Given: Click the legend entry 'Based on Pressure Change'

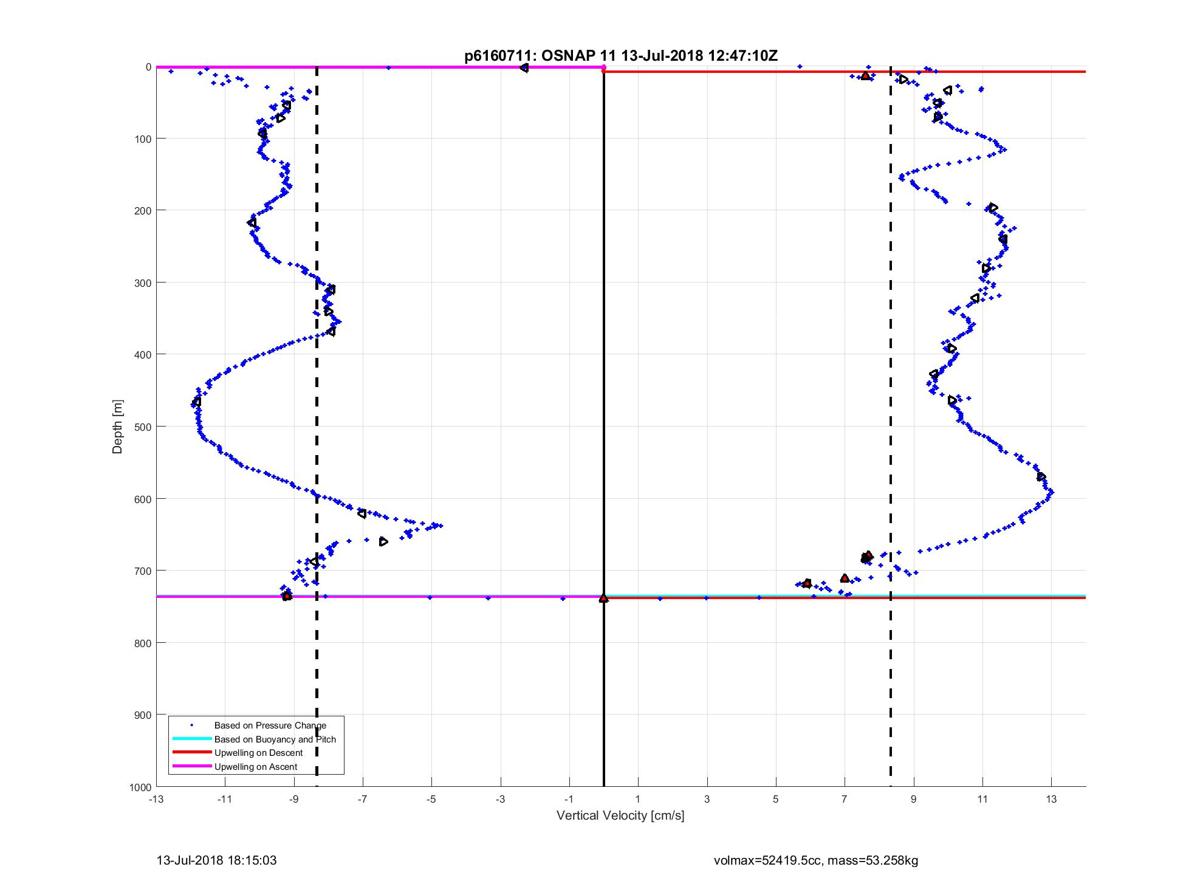Looking at the screenshot, I should 270,724.
